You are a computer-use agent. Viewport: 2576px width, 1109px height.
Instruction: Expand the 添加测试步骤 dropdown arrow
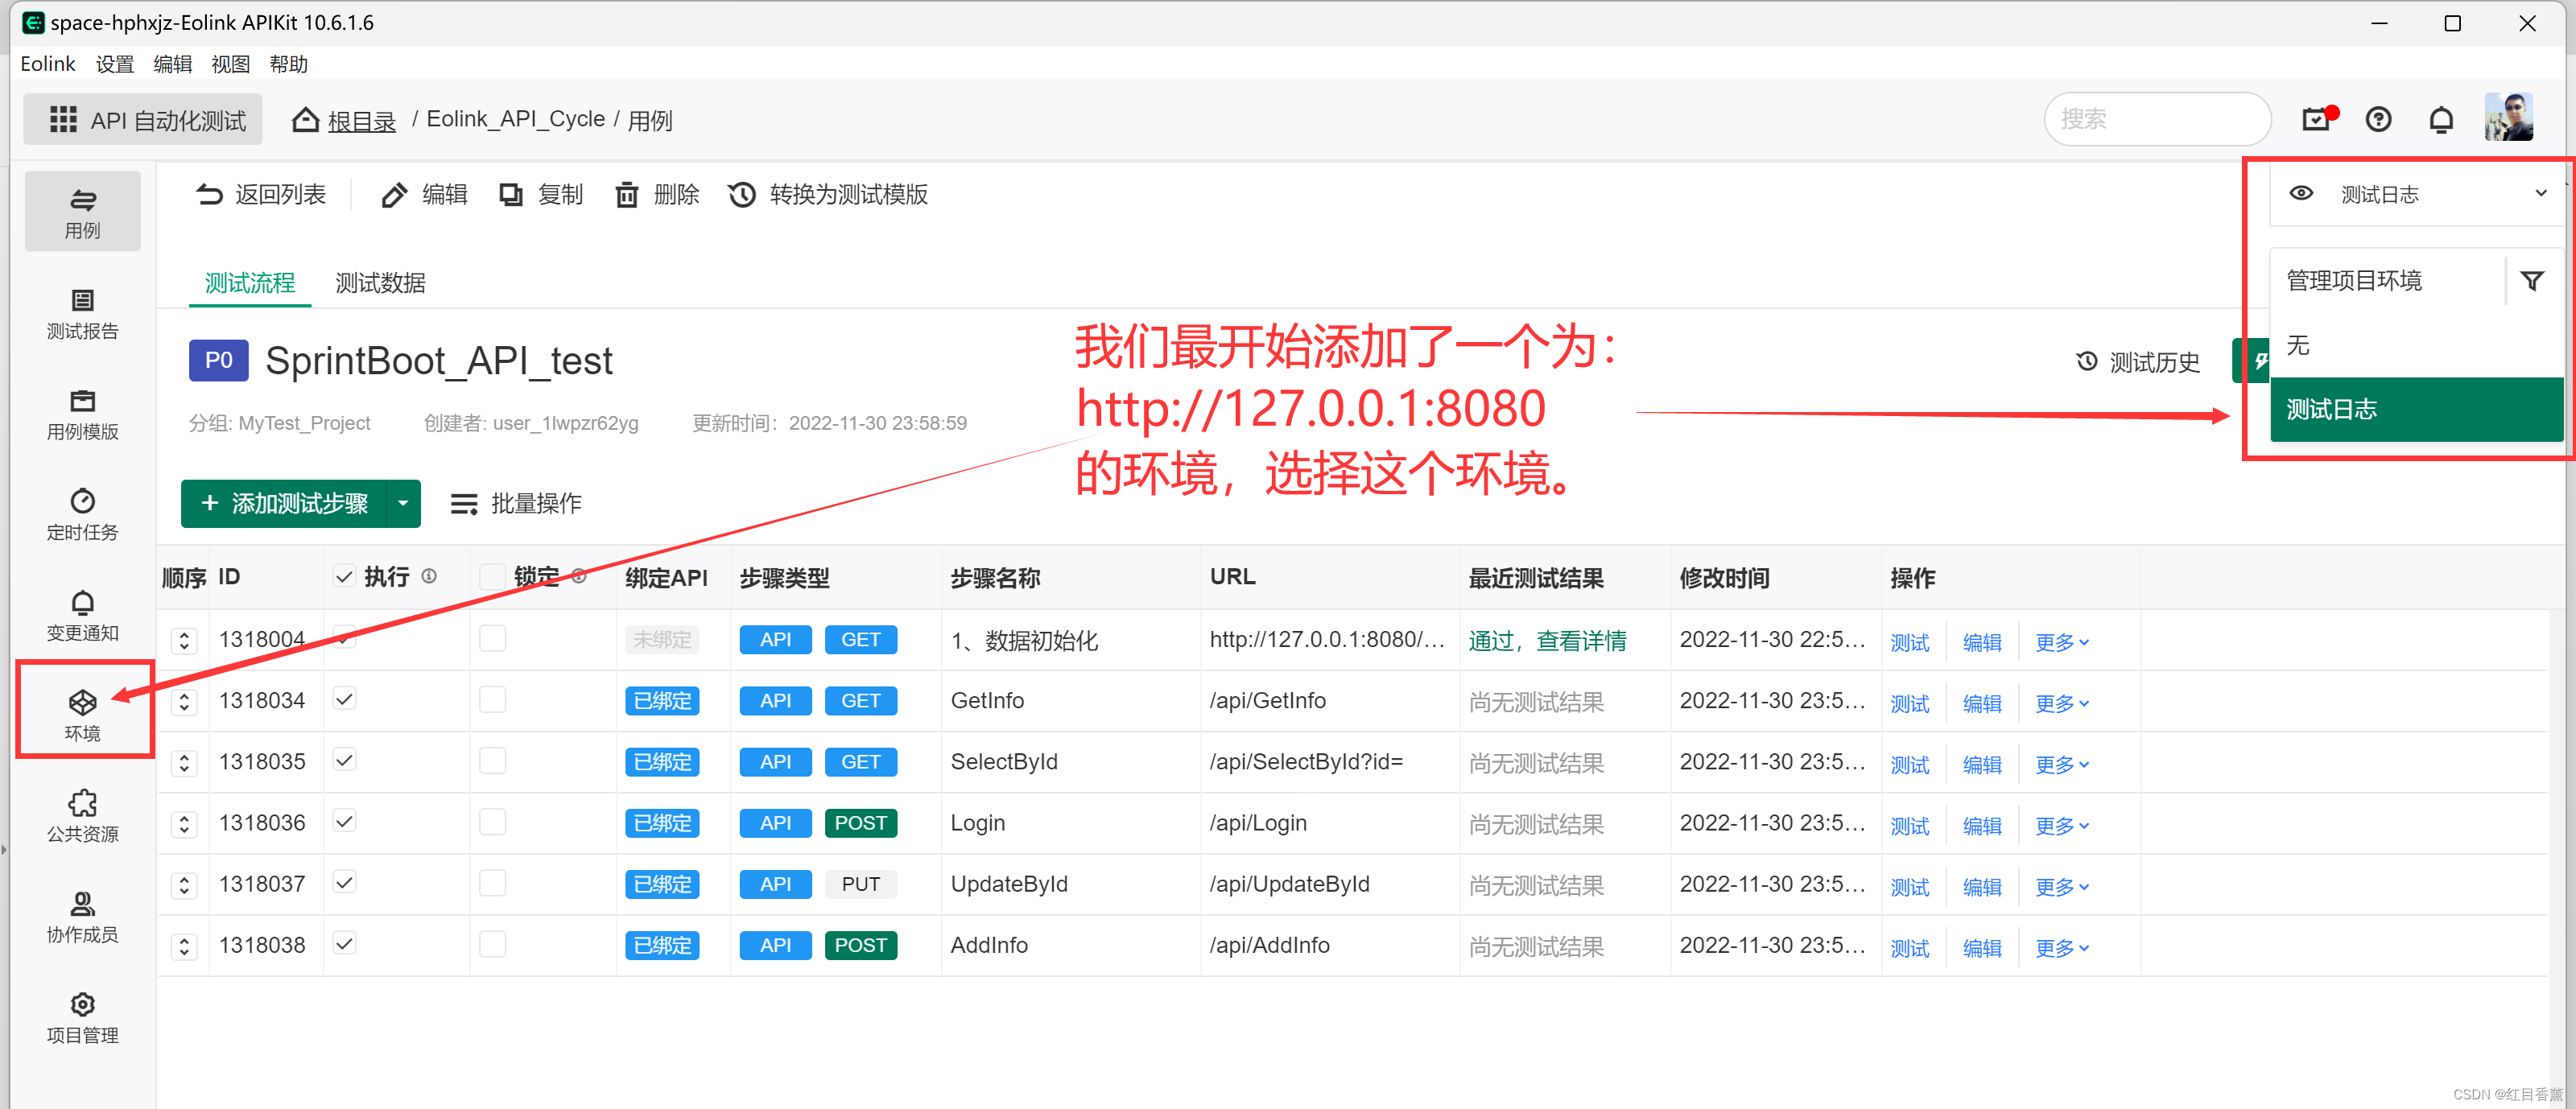point(403,503)
